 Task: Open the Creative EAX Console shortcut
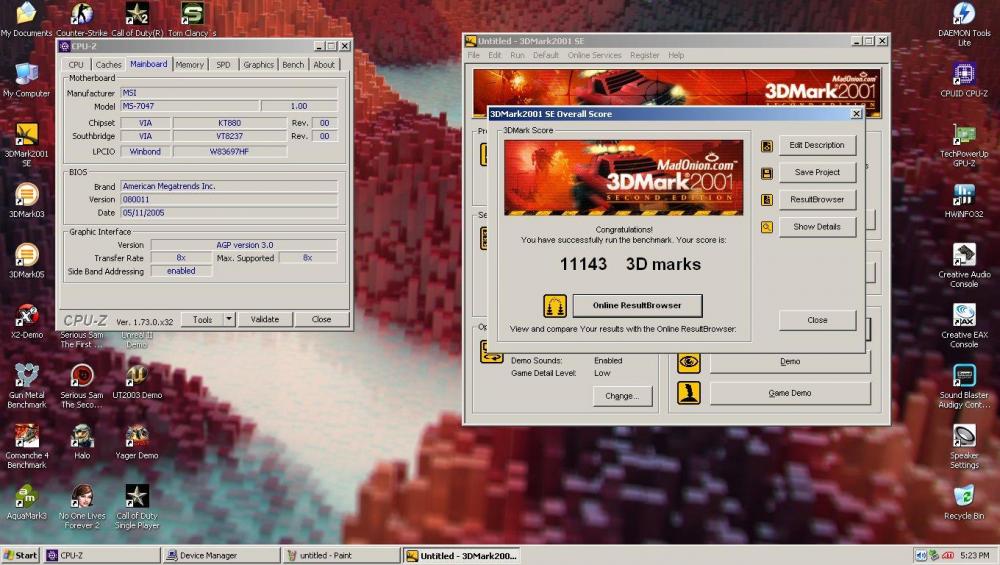964,316
